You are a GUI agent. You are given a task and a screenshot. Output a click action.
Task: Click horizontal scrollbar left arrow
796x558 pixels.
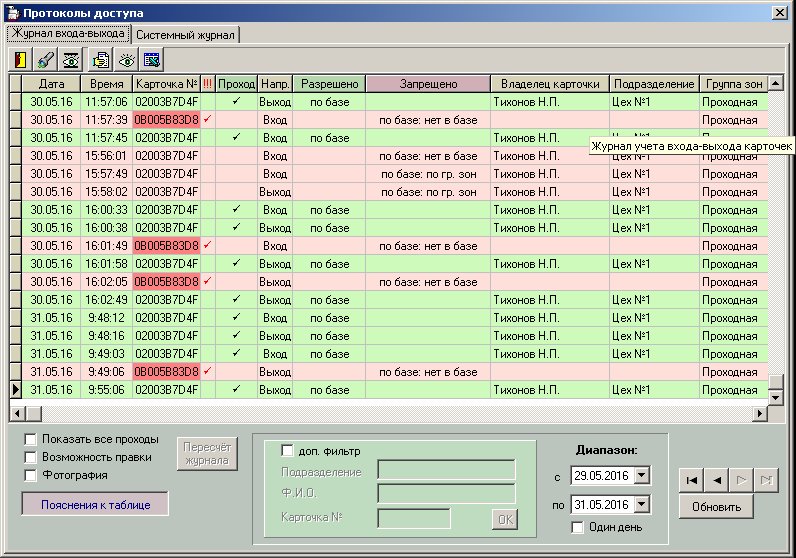tap(17, 413)
